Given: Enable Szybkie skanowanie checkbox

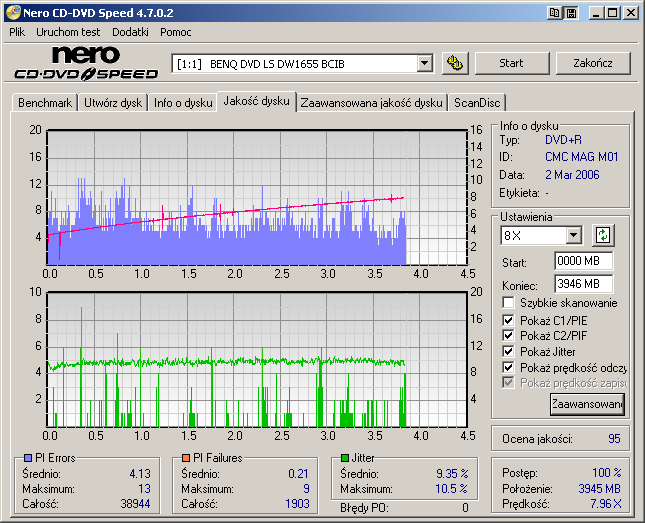Looking at the screenshot, I should tap(508, 303).
